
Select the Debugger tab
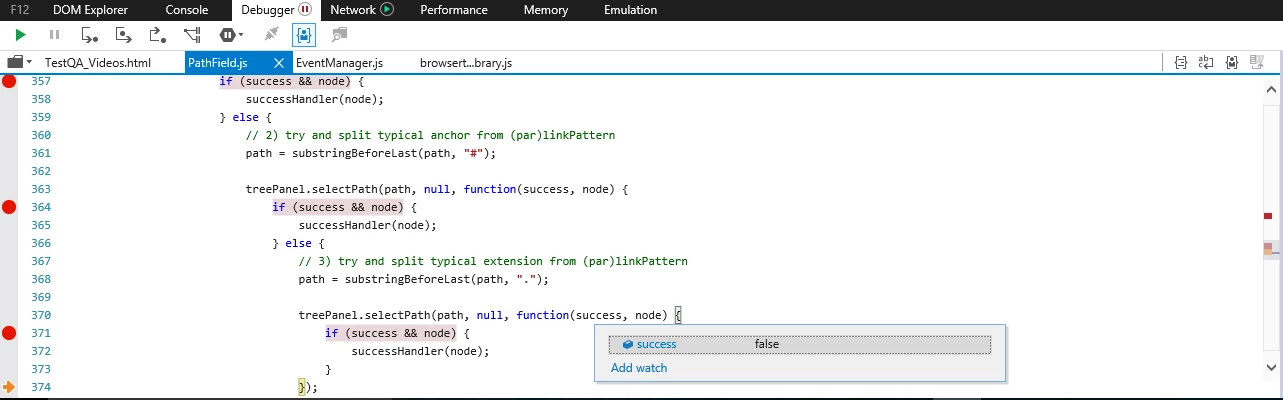(276, 10)
